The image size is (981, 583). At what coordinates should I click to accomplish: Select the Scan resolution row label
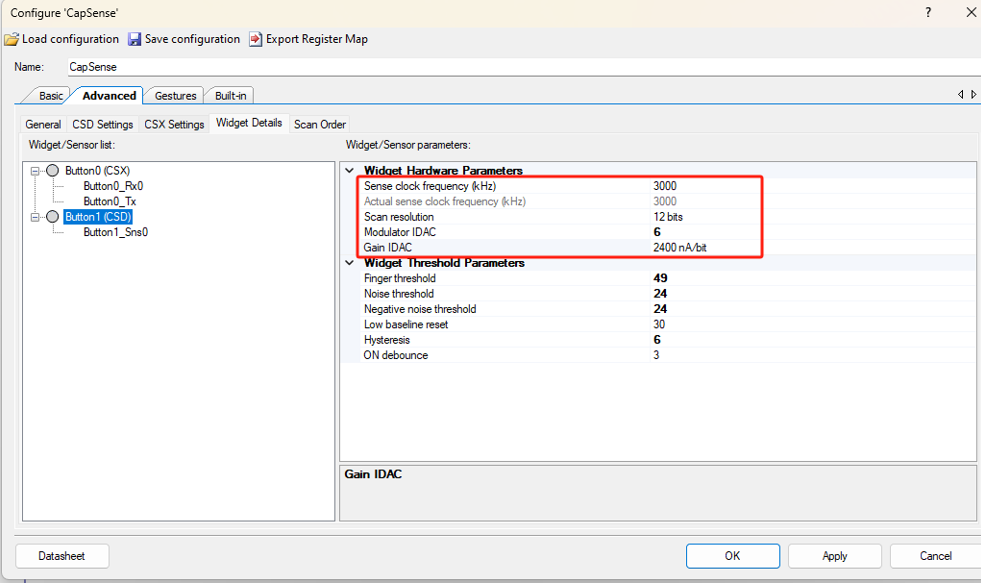coord(399,216)
